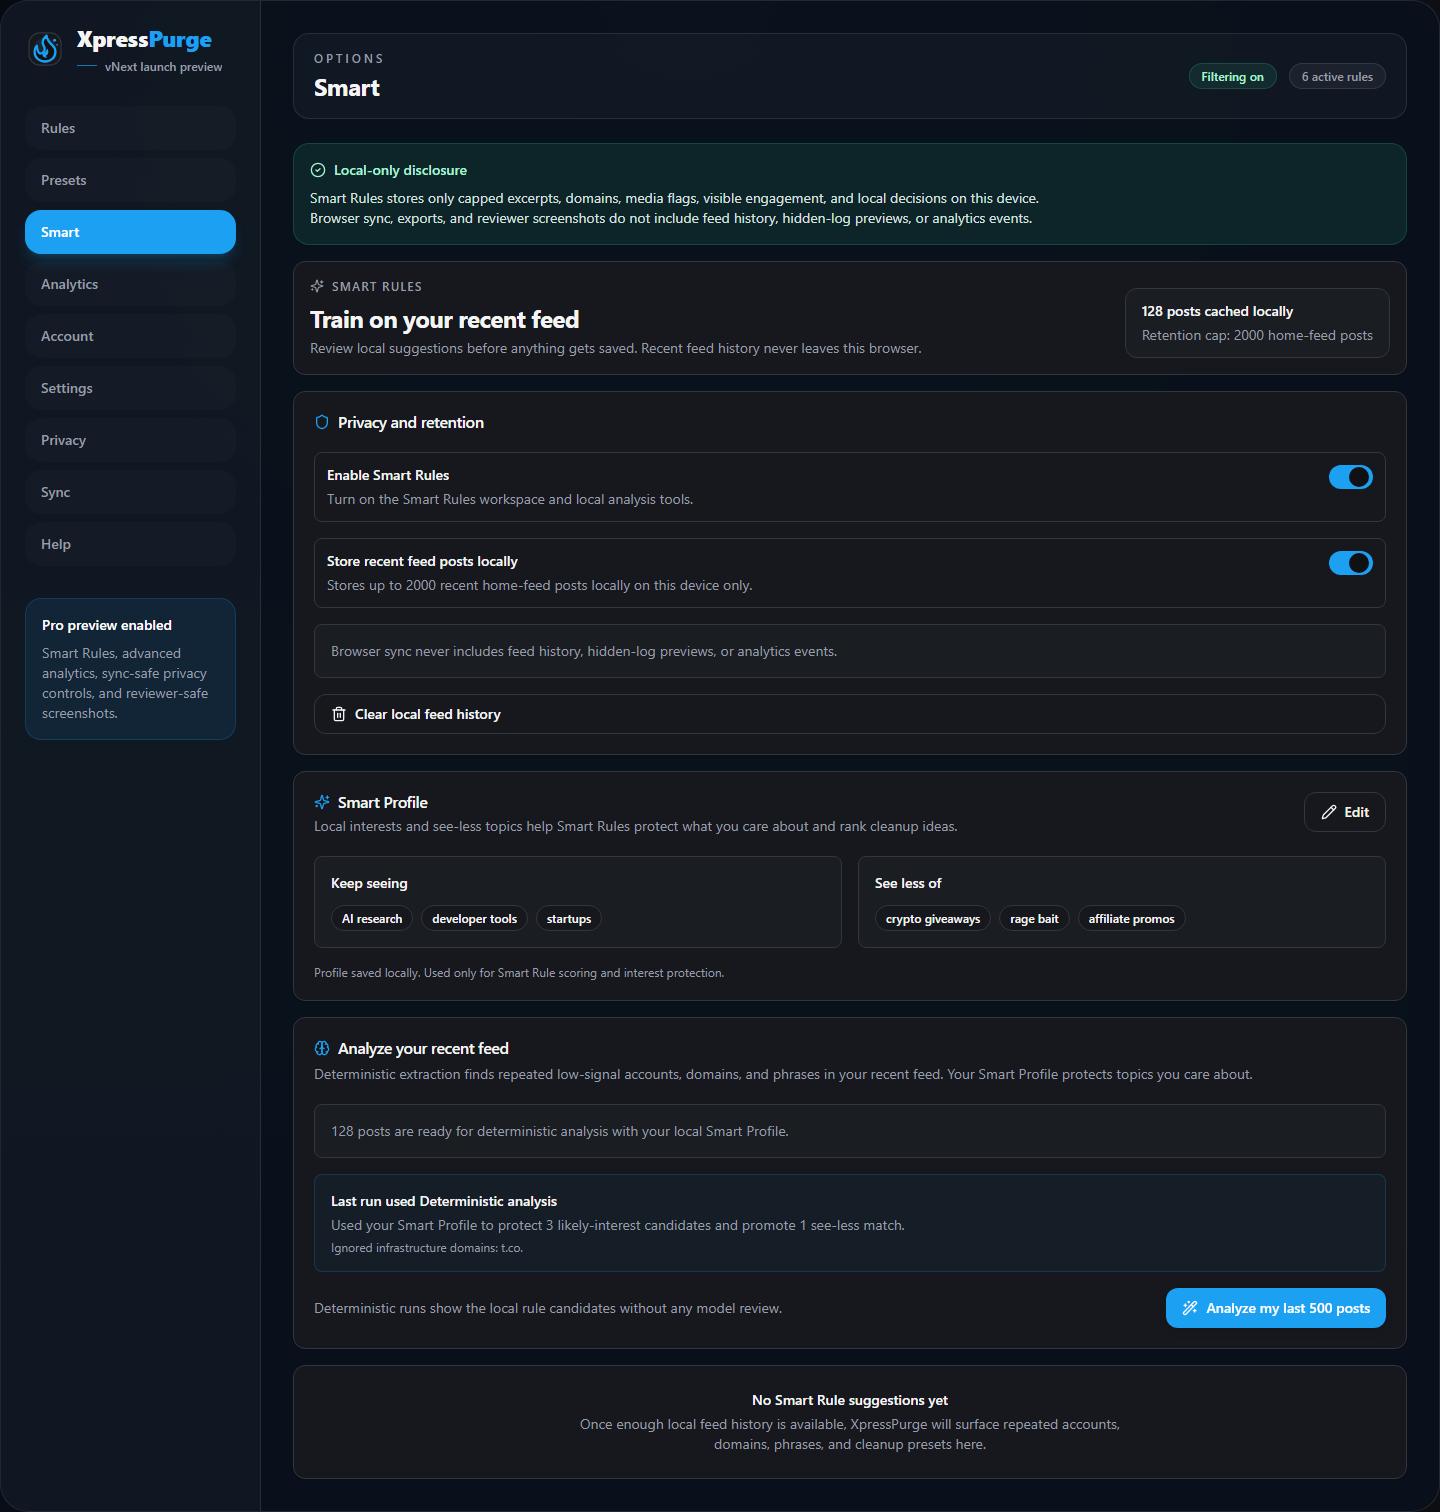Edit the Smart Profile
Viewport: 1440px width, 1512px height.
1344,812
